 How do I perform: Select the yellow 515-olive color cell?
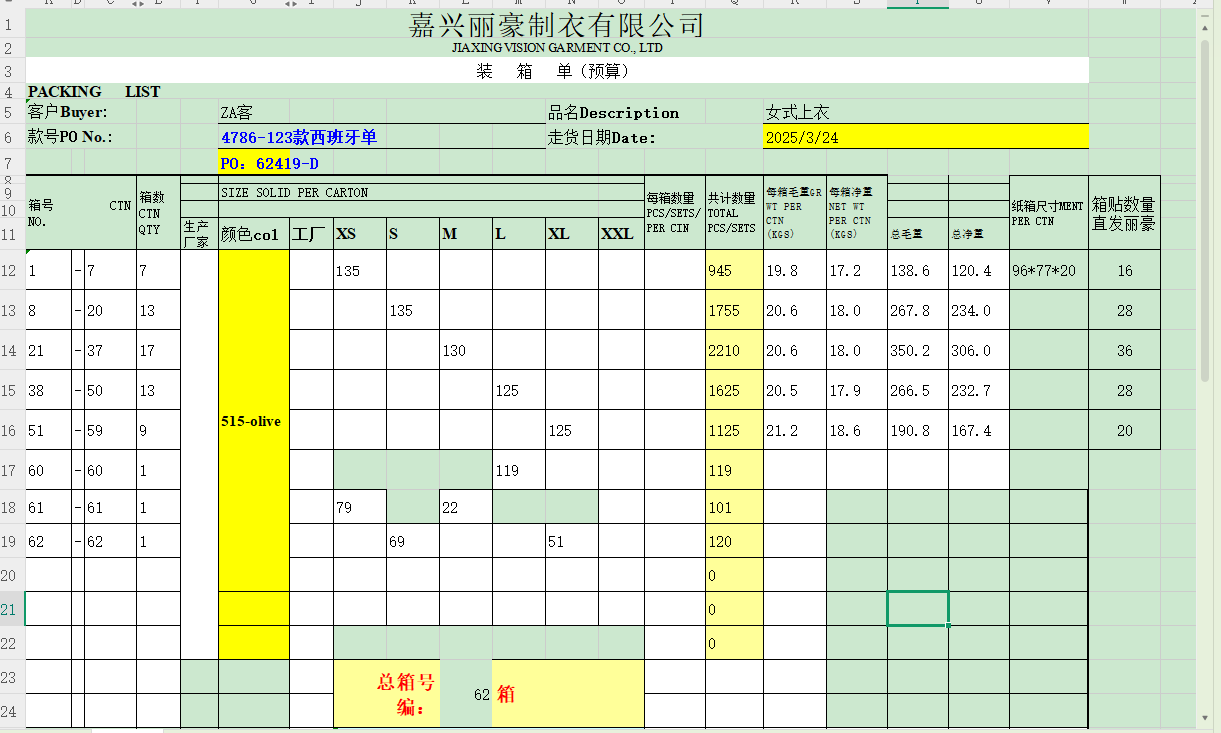[253, 421]
